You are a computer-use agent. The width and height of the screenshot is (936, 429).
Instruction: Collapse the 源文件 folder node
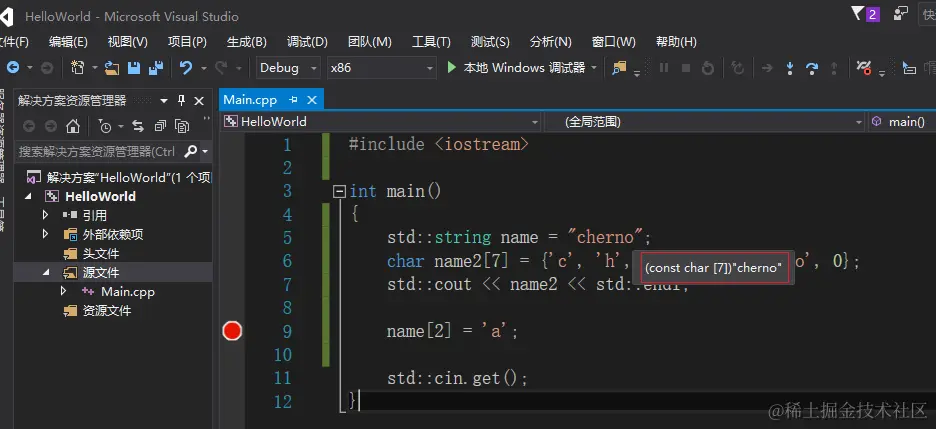click(45, 273)
